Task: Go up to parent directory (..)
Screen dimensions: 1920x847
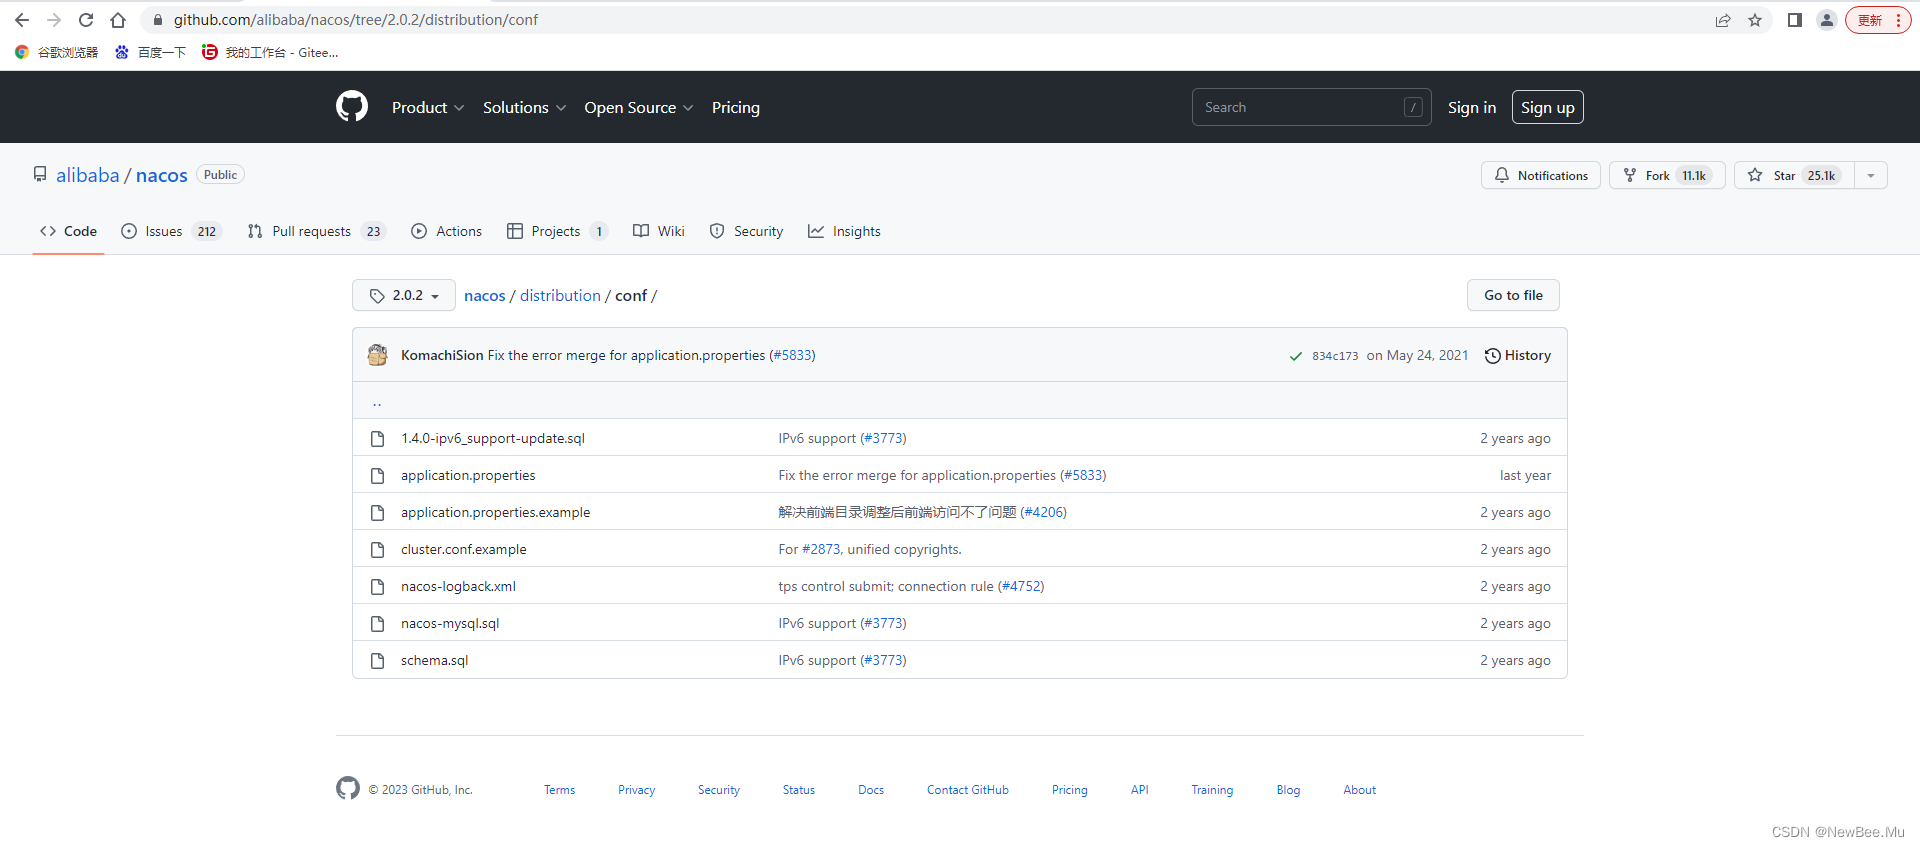Action: click(377, 401)
